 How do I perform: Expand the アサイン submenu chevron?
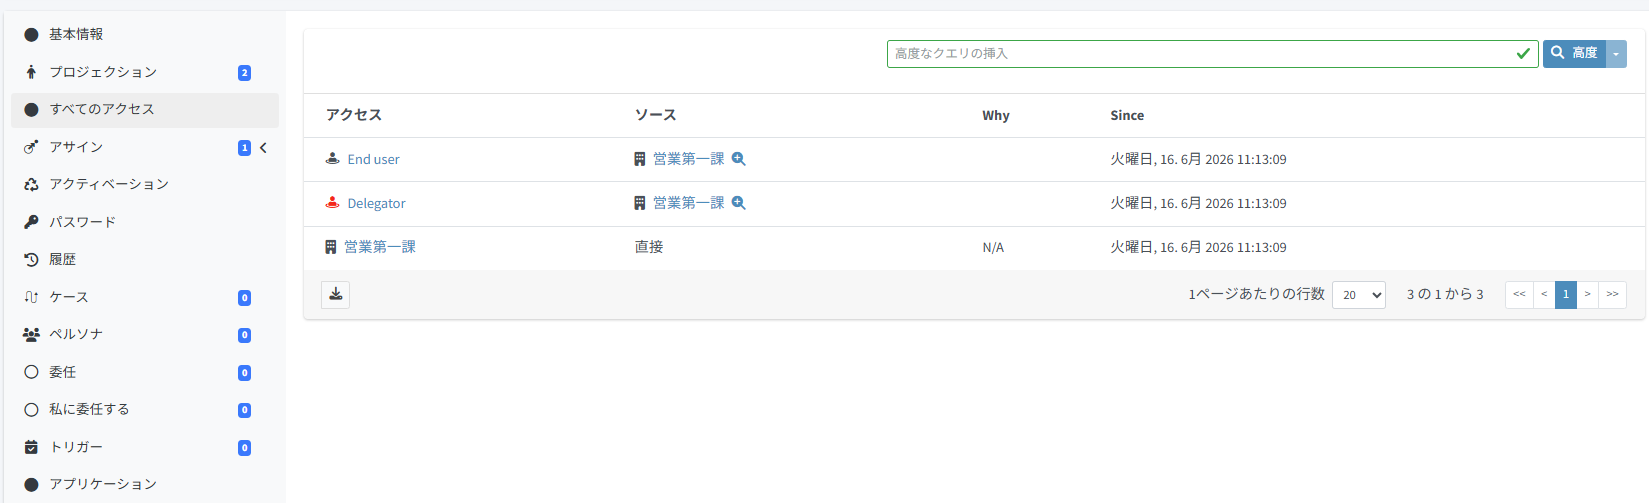pos(263,148)
